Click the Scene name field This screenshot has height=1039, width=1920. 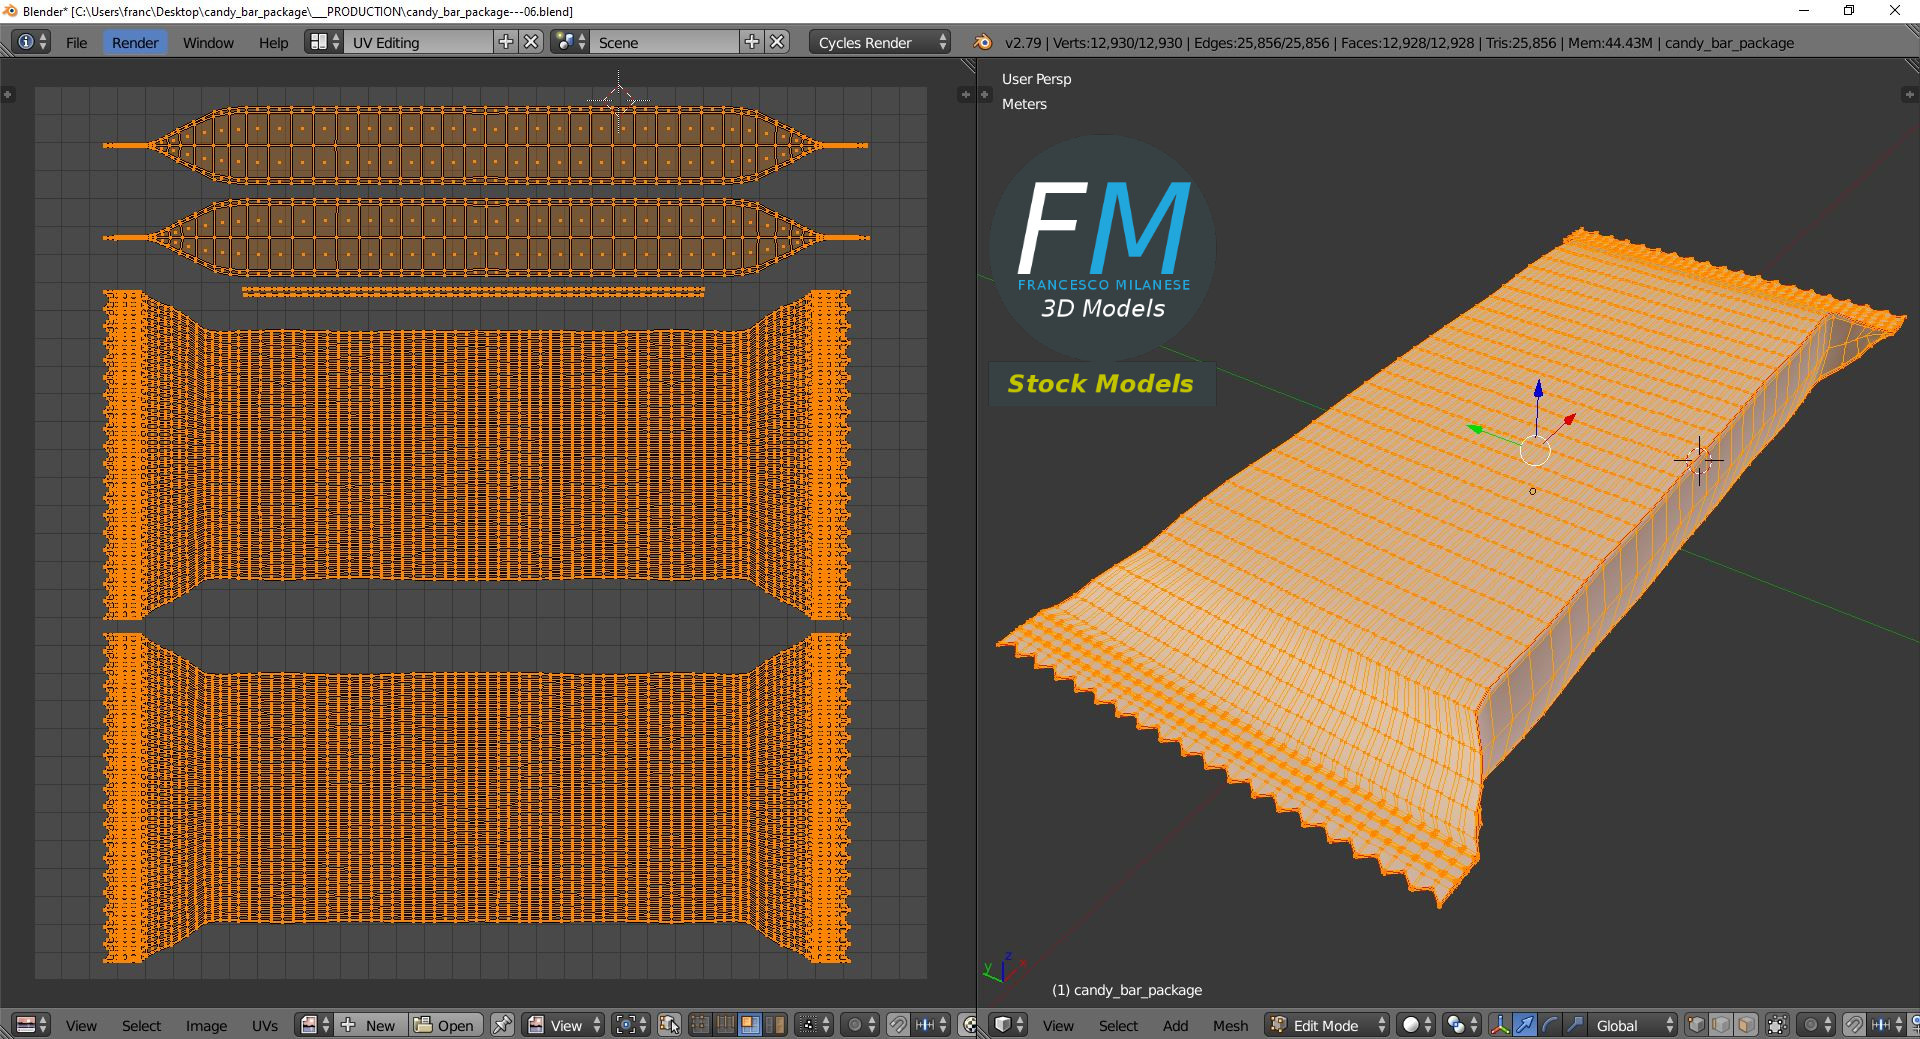pyautogui.click(x=664, y=42)
